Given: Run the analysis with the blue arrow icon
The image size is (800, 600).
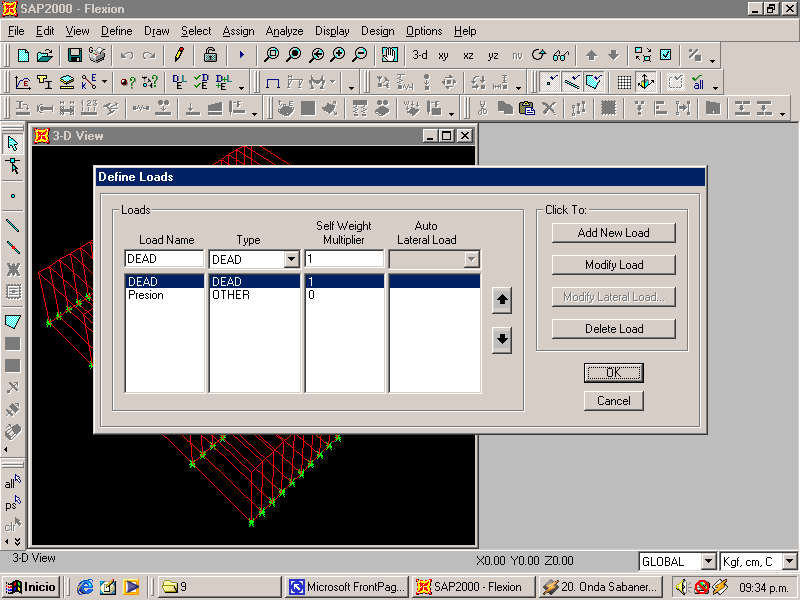Looking at the screenshot, I should [241, 55].
